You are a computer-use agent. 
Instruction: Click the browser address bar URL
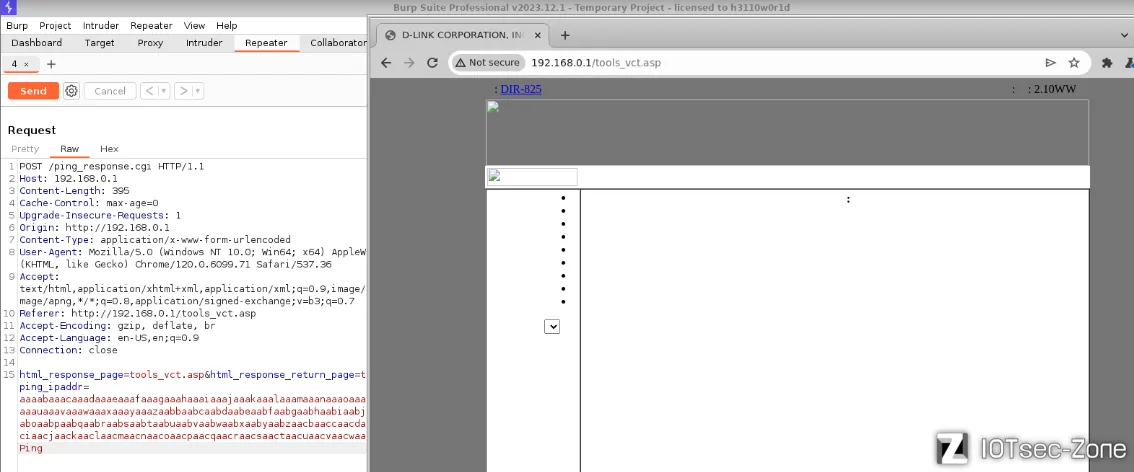[x=596, y=63]
